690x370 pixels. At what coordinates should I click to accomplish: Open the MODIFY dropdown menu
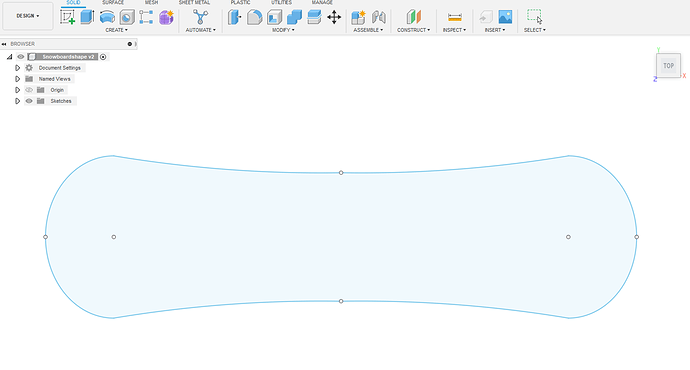283,30
